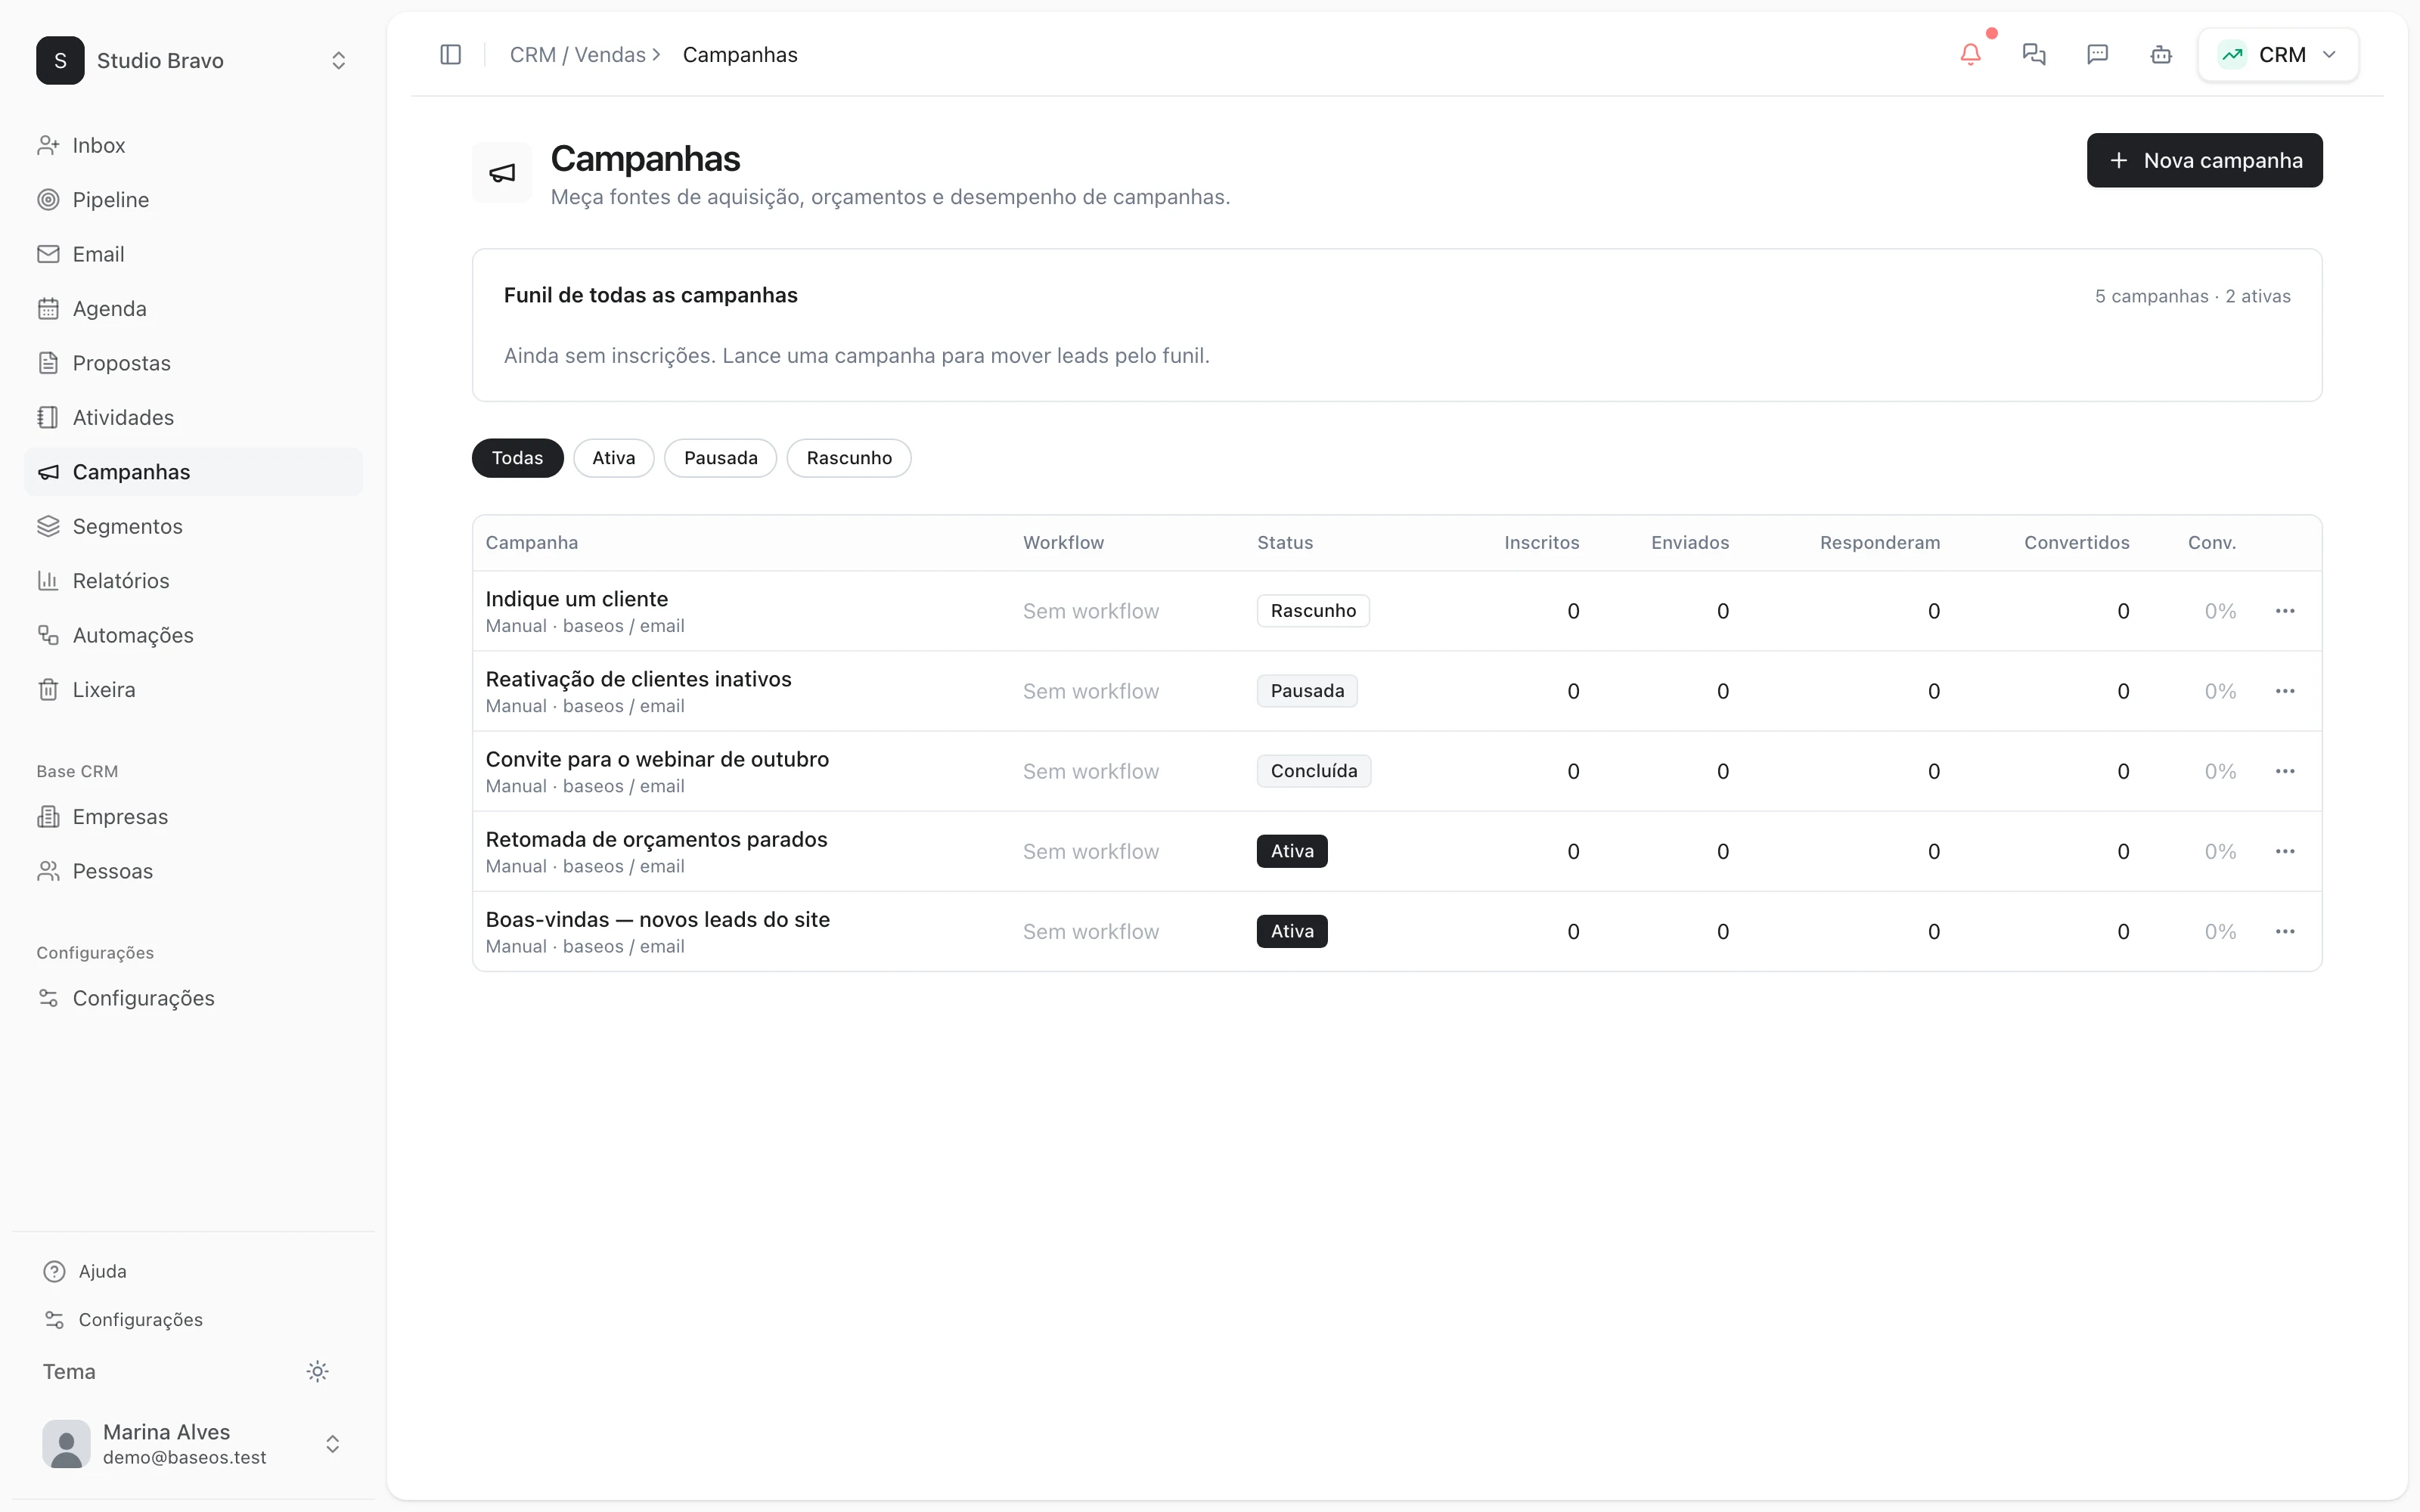The width and height of the screenshot is (2420, 1512).
Task: Open actions menu for Retomada de orçamentos parados
Action: point(2285,851)
